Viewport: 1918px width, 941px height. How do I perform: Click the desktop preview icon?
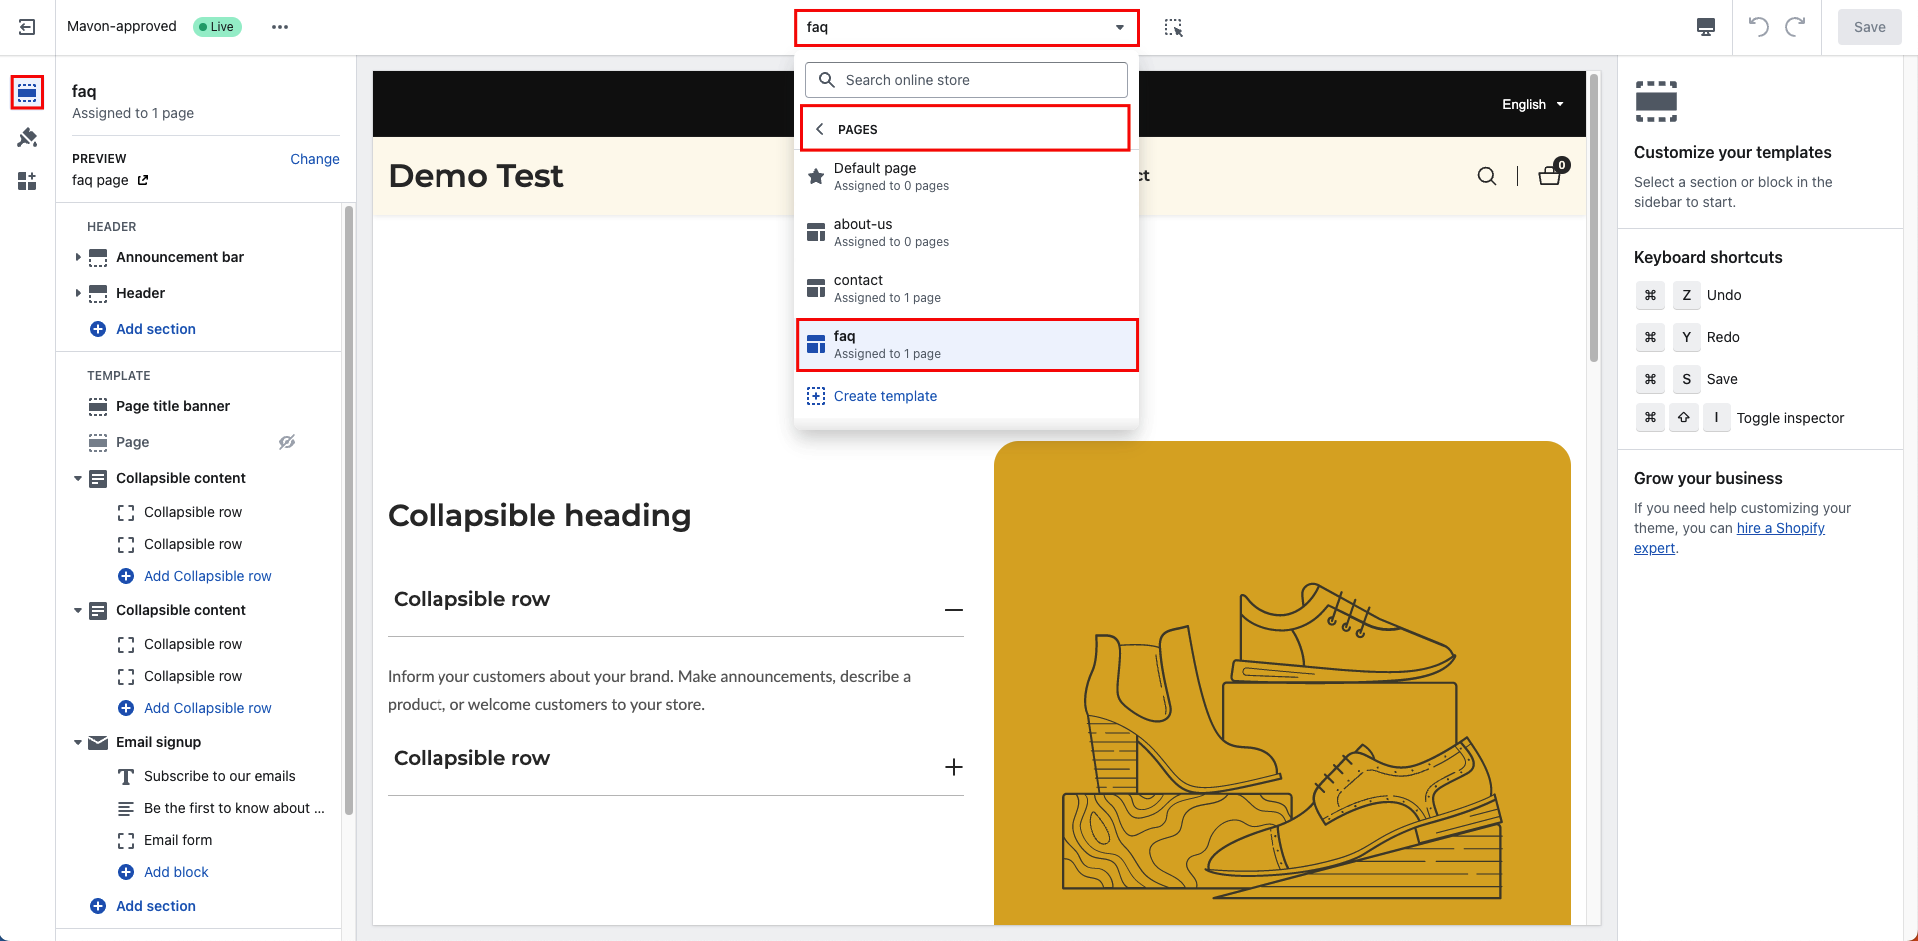1705,27
